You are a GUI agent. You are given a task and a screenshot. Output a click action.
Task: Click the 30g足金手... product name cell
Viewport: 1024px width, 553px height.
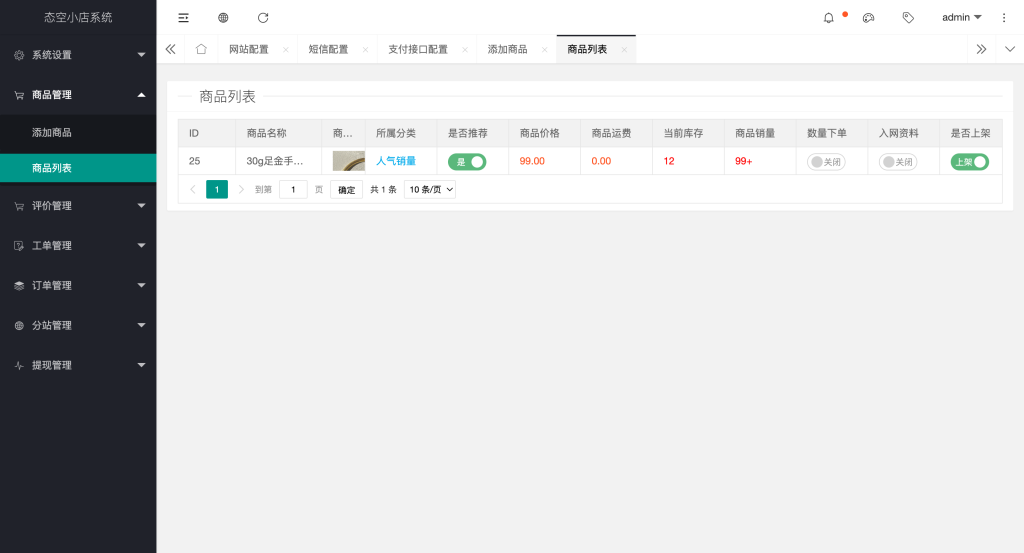point(278,161)
